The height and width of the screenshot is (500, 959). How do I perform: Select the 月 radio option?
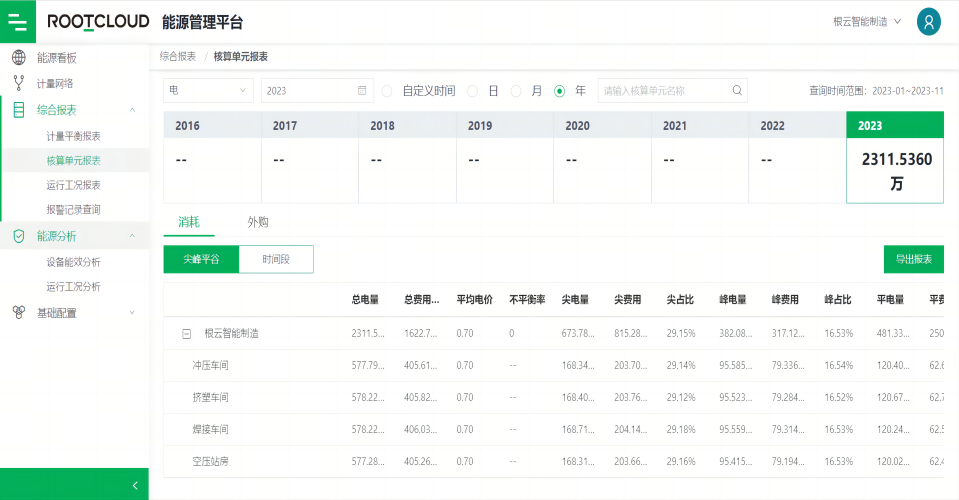[x=516, y=91]
